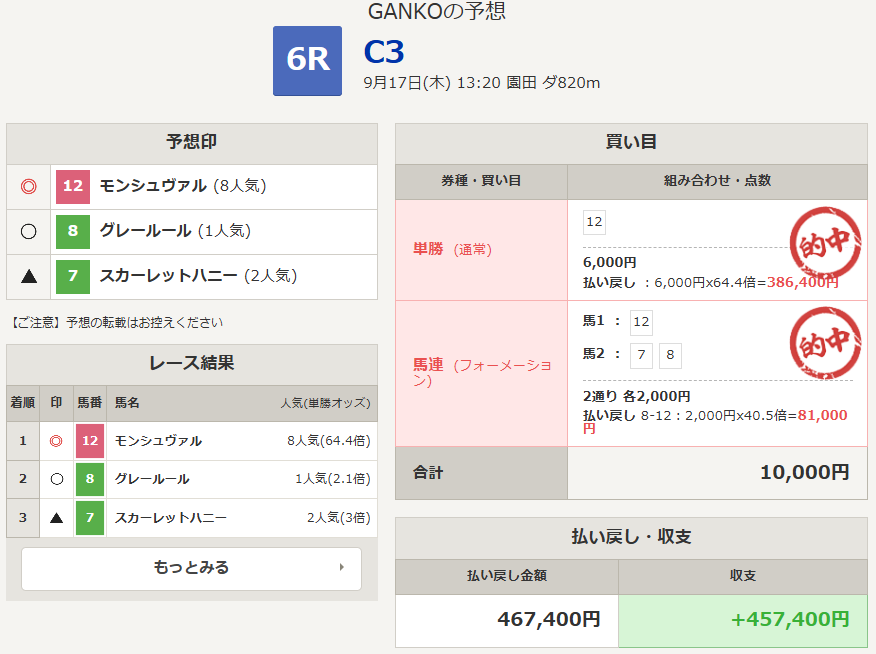Click boxed number 12 in 単勝 combination
Image resolution: width=876 pixels, height=654 pixels.
(x=594, y=222)
